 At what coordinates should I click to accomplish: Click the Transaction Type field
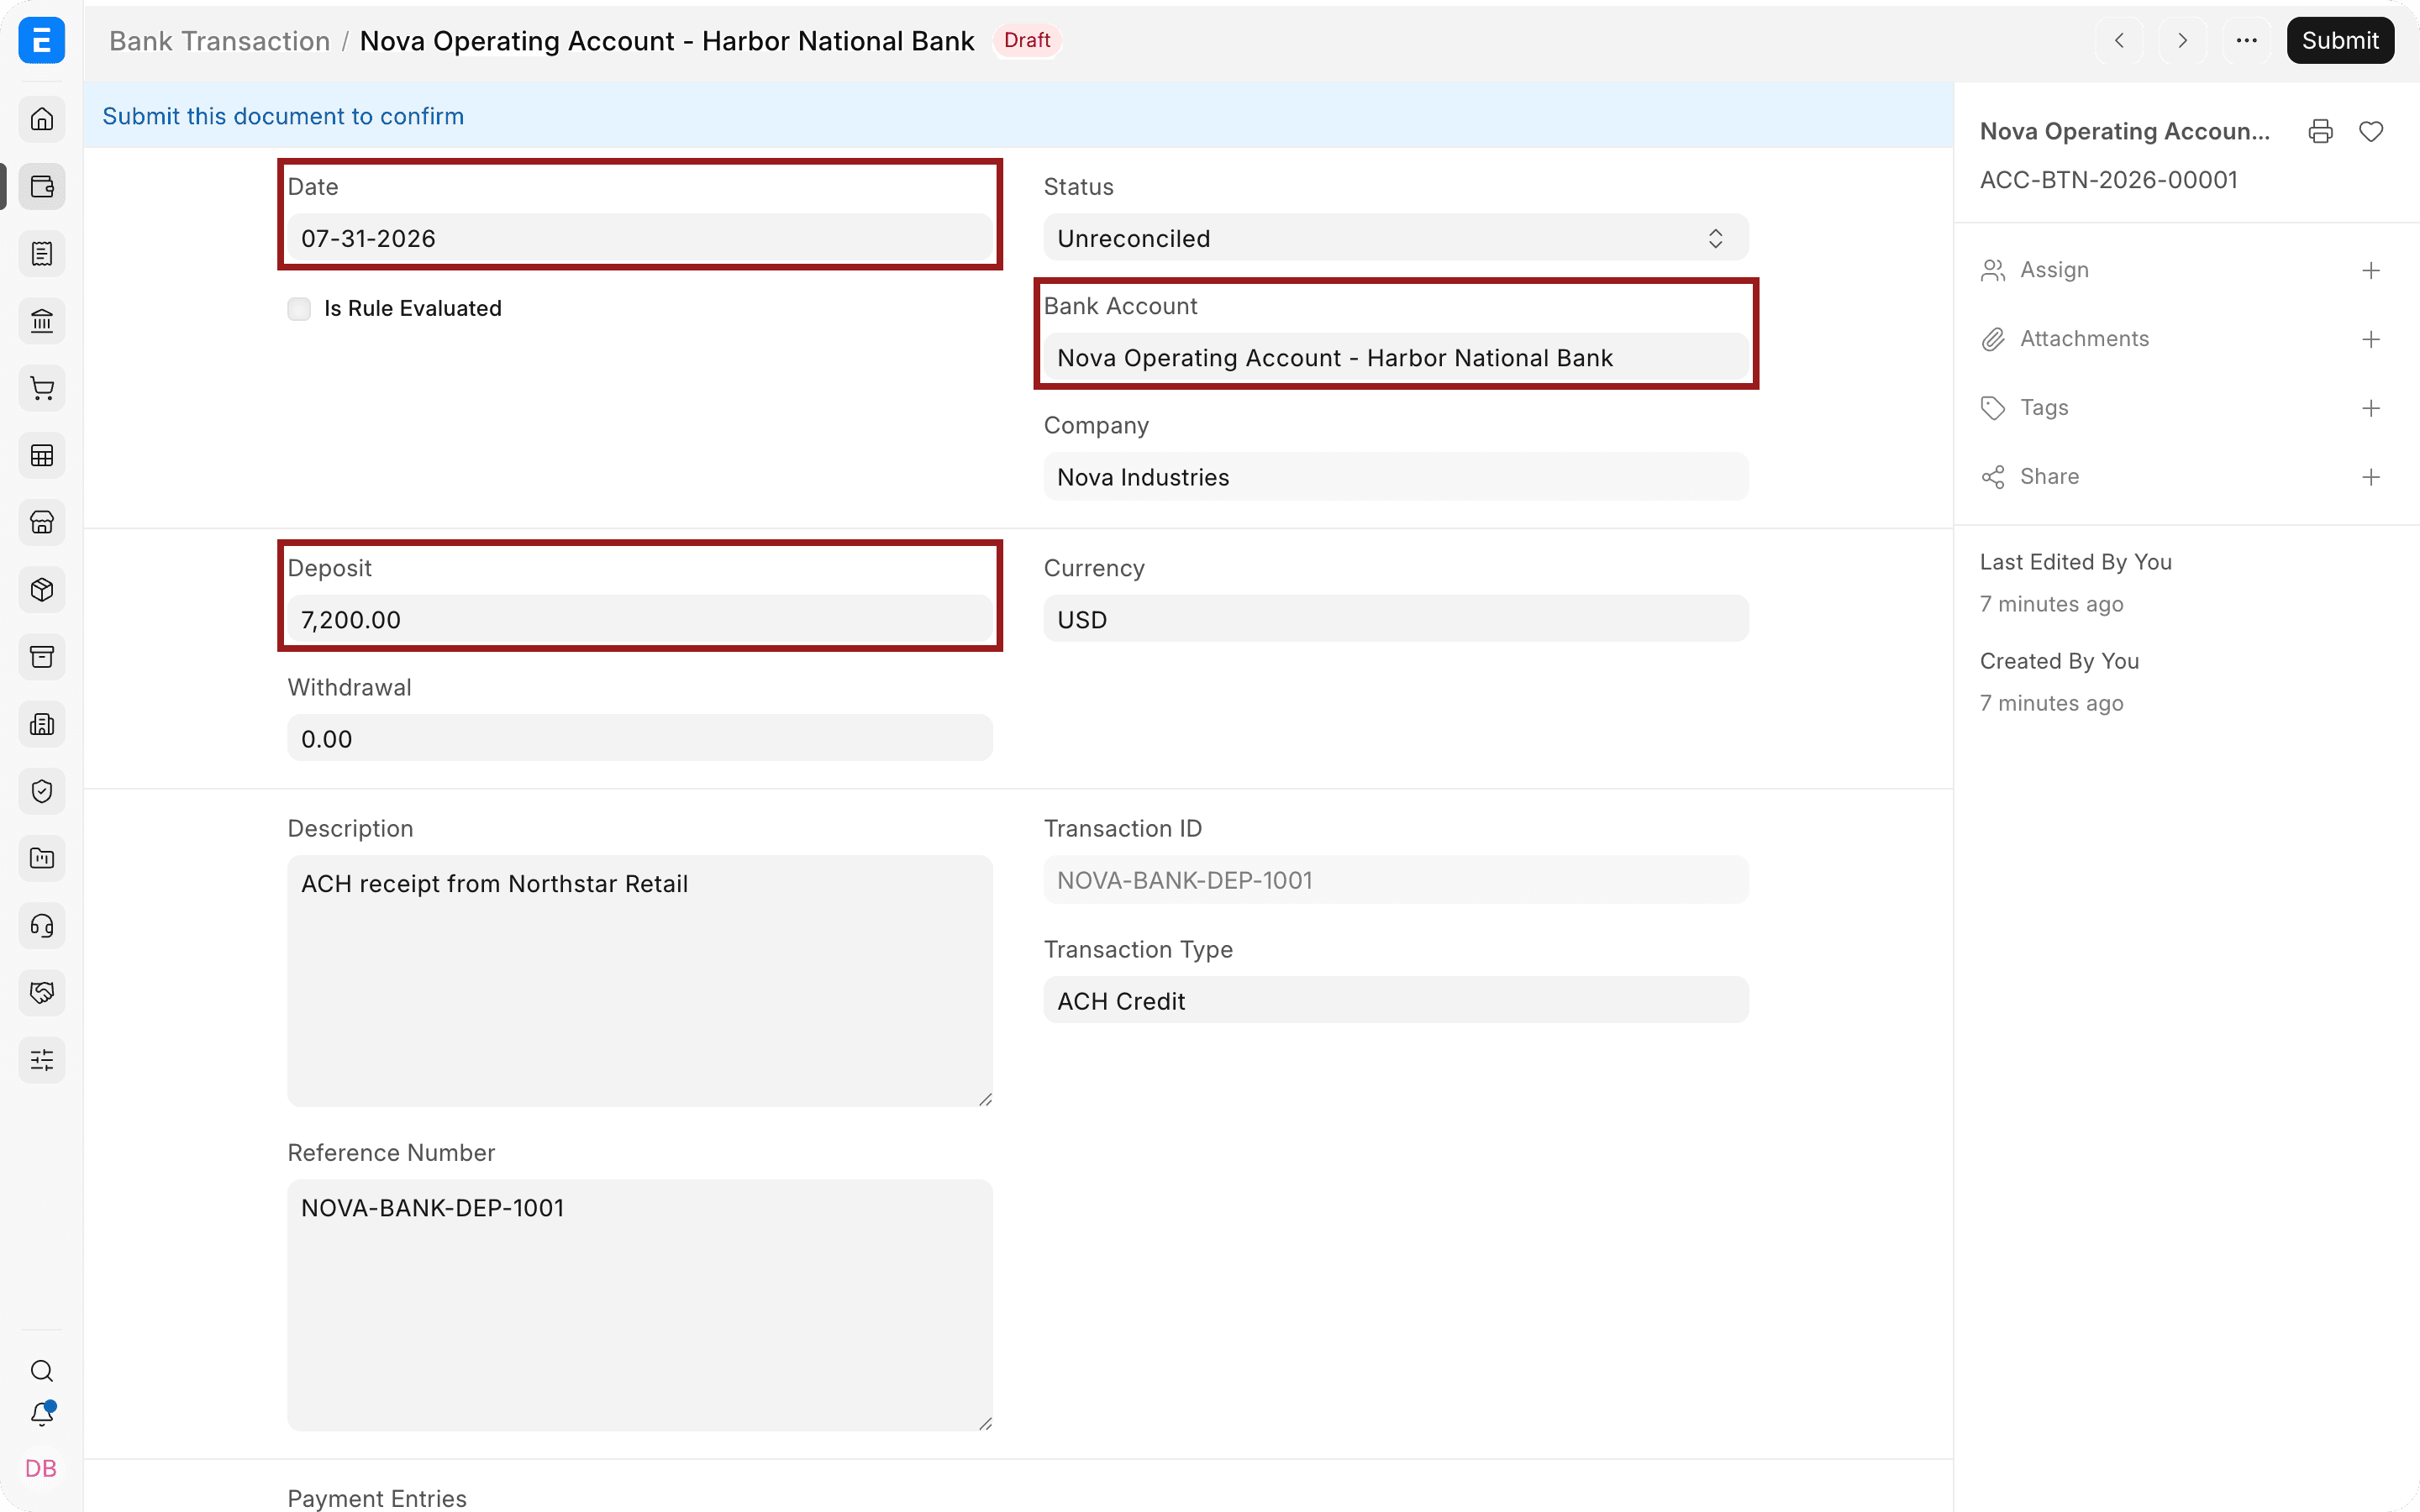tap(1396, 1000)
